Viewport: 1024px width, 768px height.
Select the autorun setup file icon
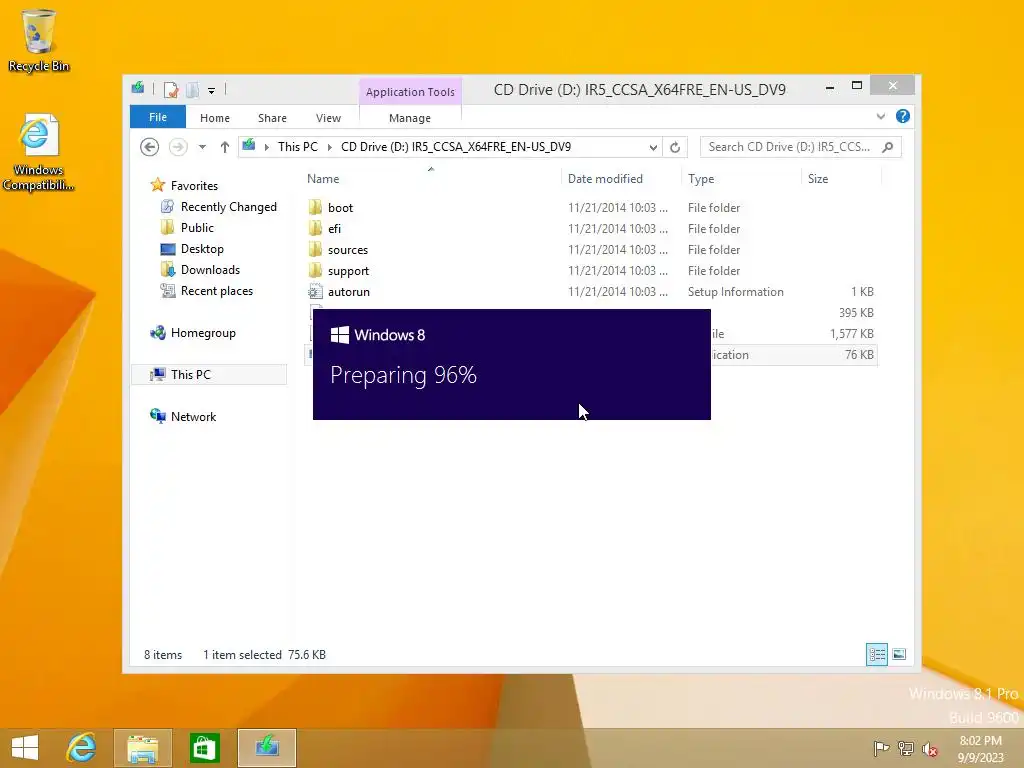coord(315,291)
